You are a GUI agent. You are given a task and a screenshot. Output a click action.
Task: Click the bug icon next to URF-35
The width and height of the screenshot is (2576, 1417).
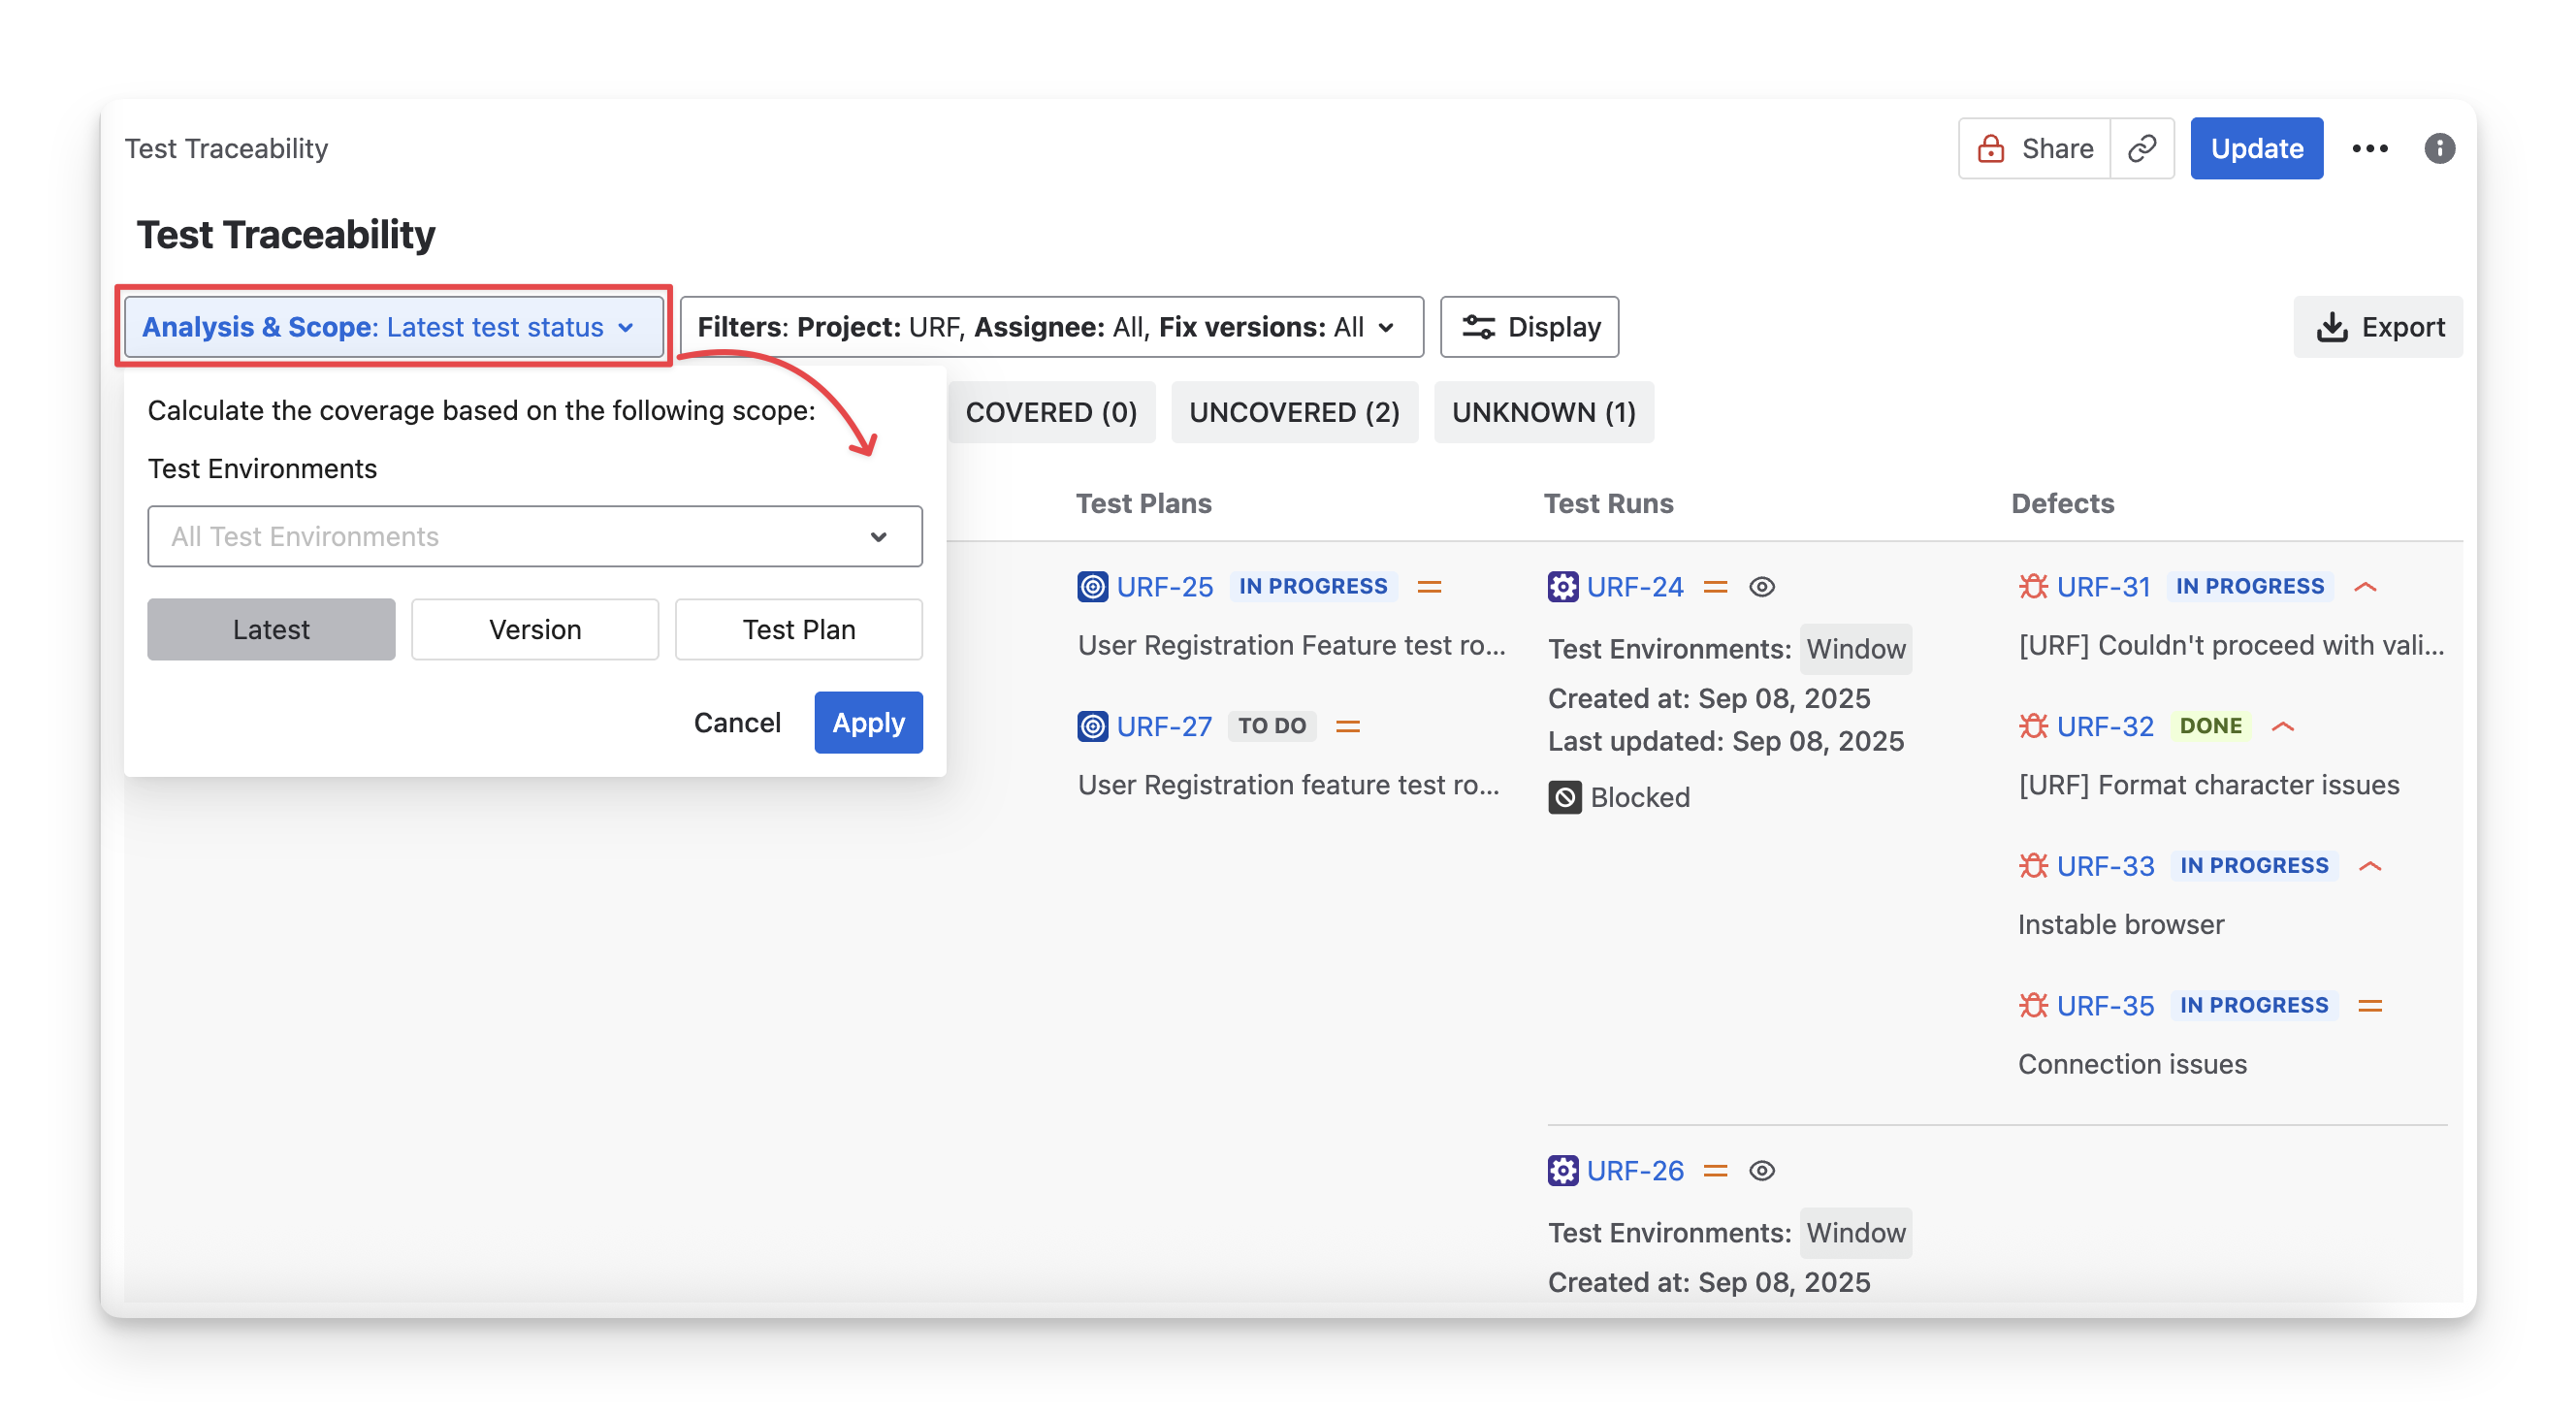coord(2033,1005)
